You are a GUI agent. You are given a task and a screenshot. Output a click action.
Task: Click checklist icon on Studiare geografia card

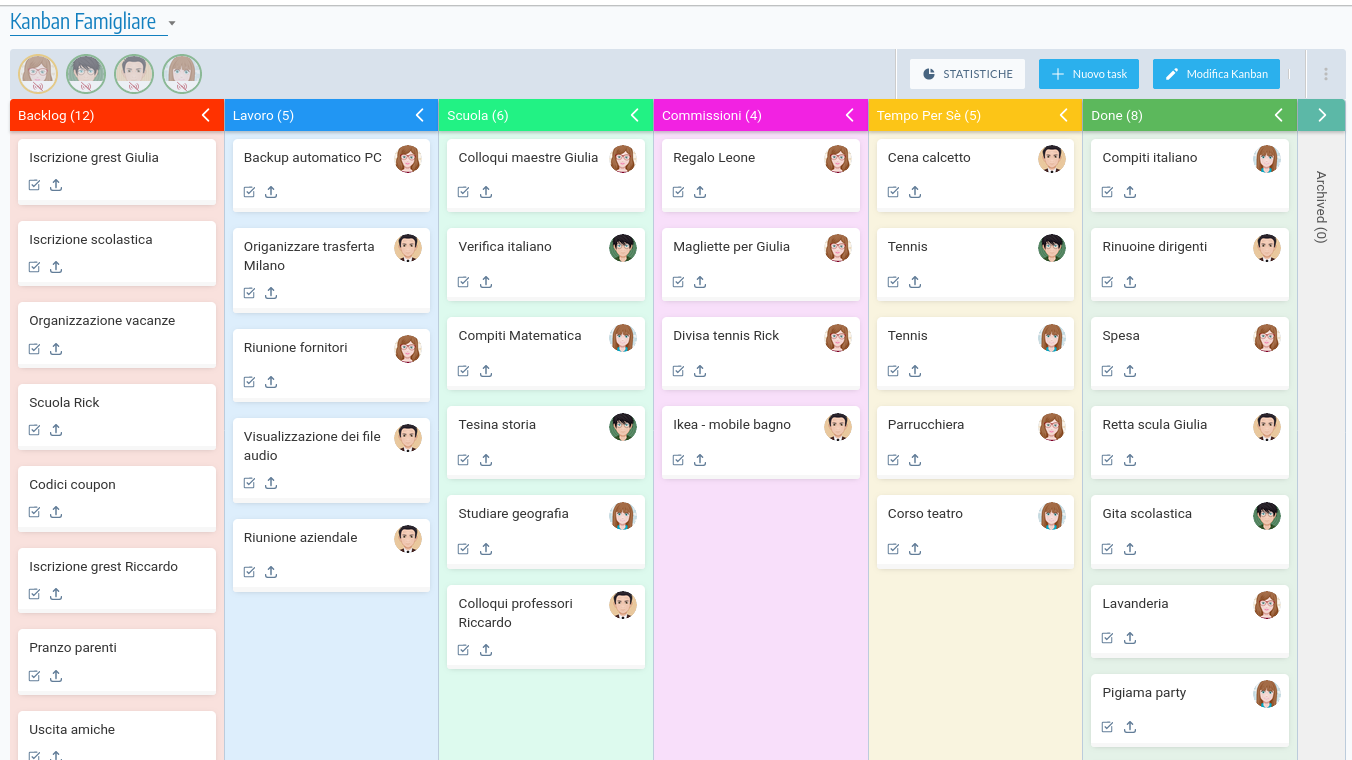463,549
